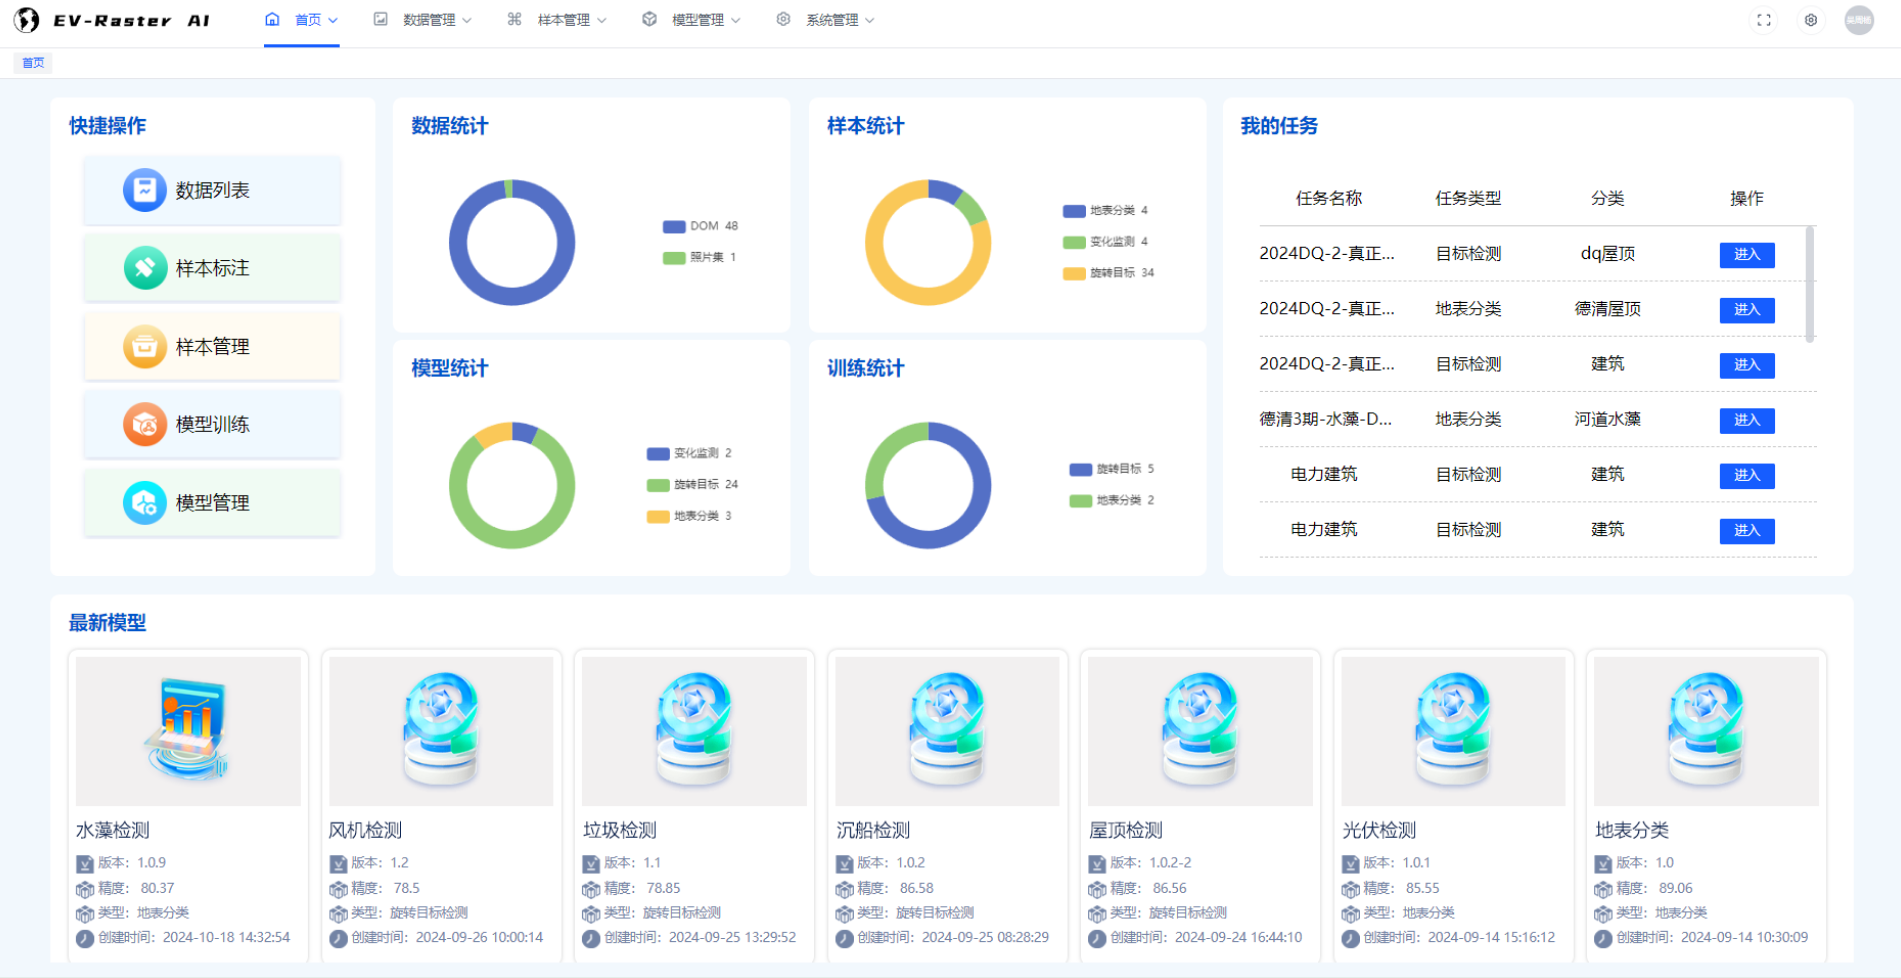1901x978 pixels.
Task: Click precision value 89.06 on 地表分类 card
Action: click(1676, 888)
